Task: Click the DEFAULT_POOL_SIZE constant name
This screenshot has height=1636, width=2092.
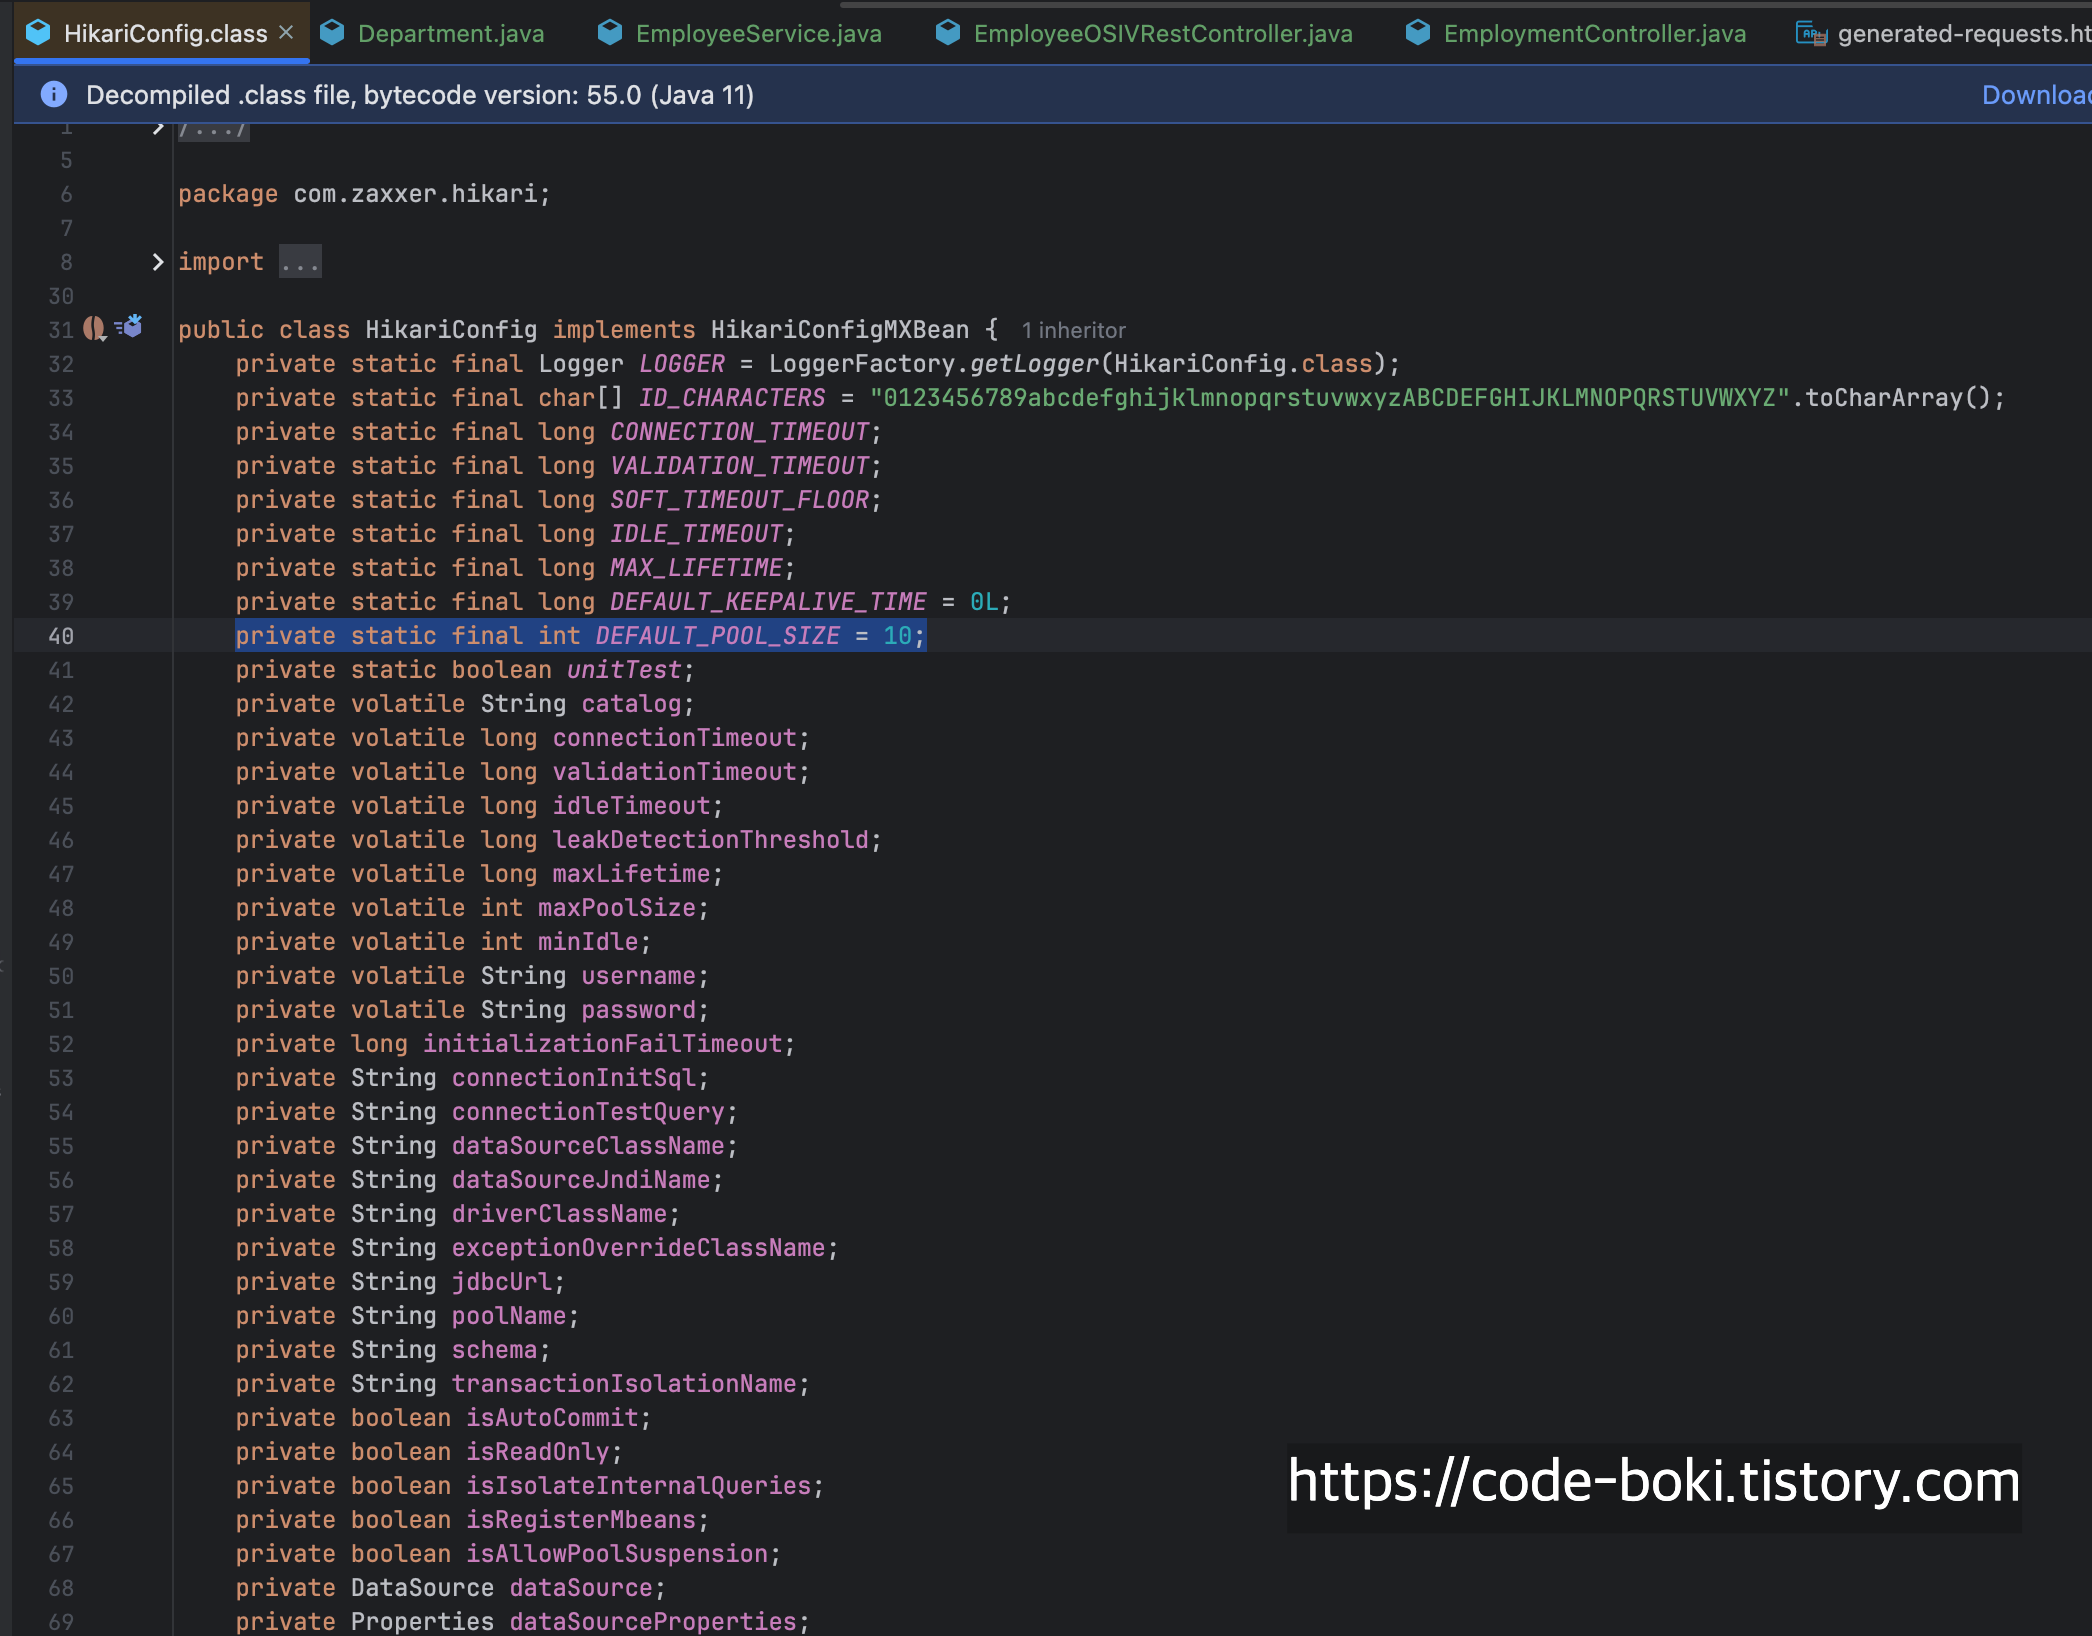Action: (717, 636)
